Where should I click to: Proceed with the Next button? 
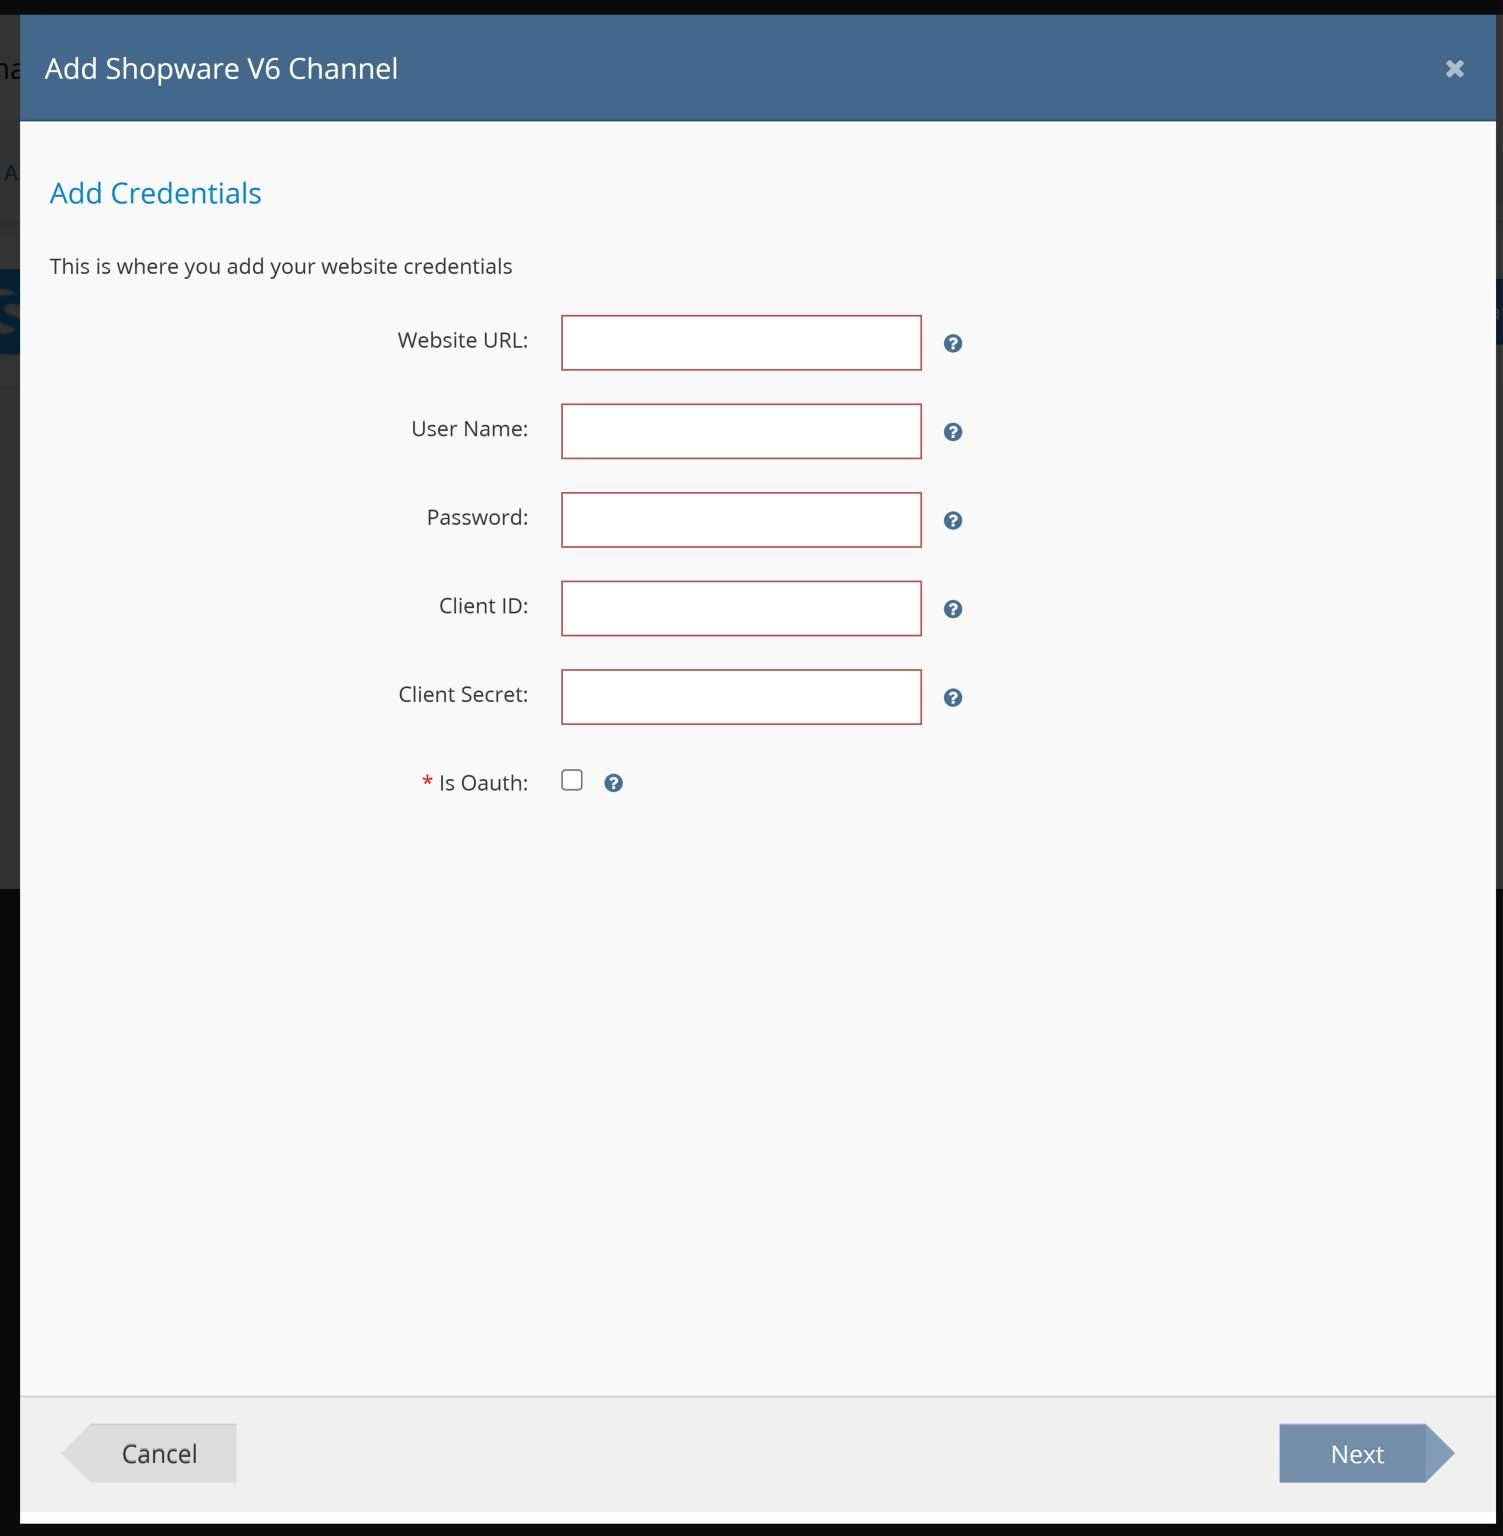coord(1356,1453)
